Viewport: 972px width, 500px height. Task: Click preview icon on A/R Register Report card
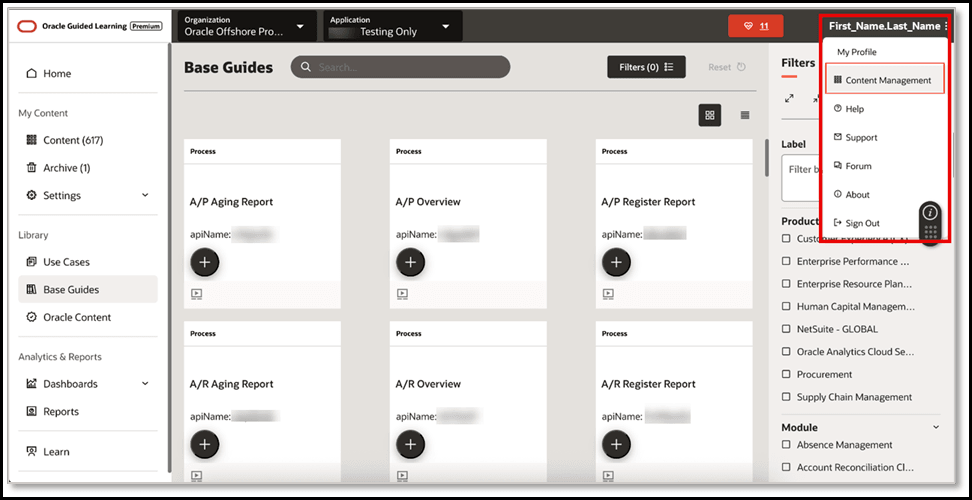(x=608, y=476)
